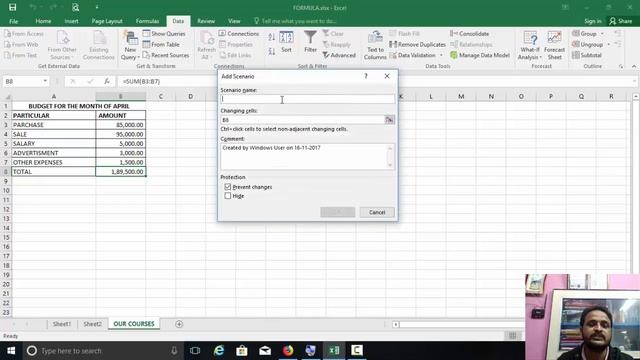Switch to the Formulas tab
This screenshot has height=360, width=640.
147,21
